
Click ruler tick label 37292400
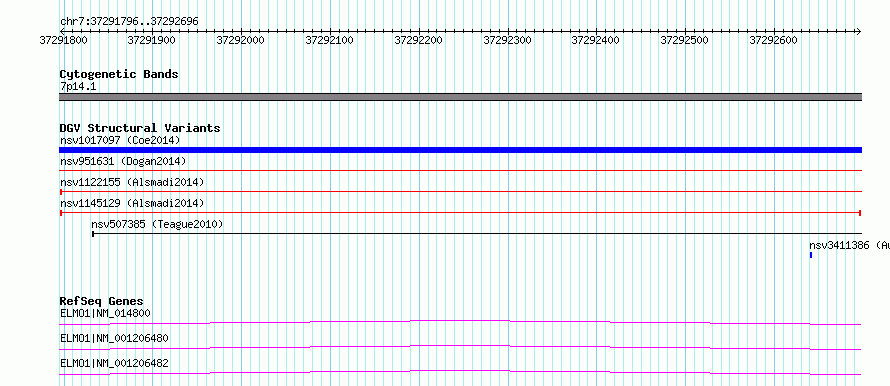coord(595,40)
